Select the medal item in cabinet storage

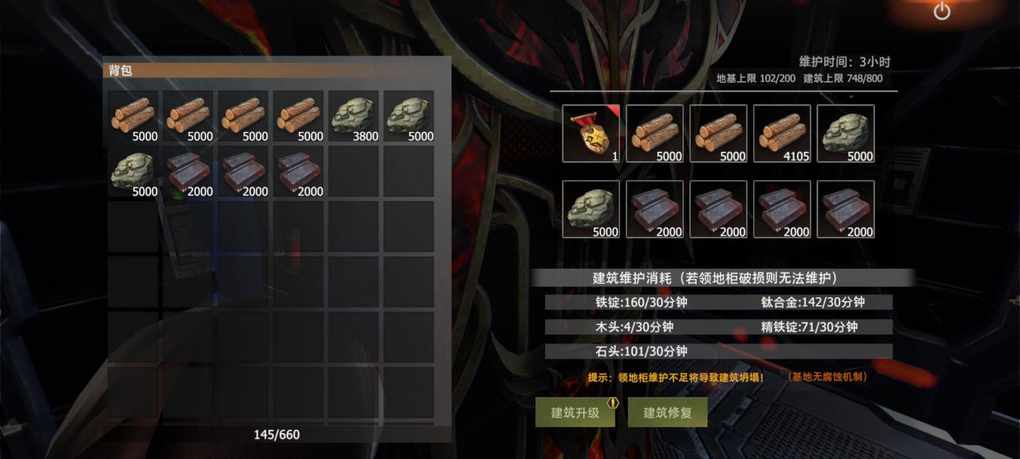coord(590,133)
